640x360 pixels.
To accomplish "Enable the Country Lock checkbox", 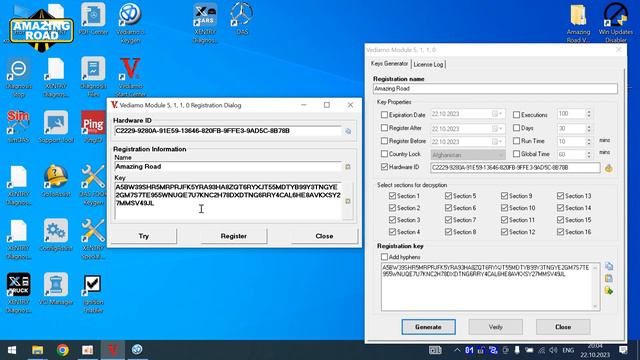I will [x=384, y=154].
